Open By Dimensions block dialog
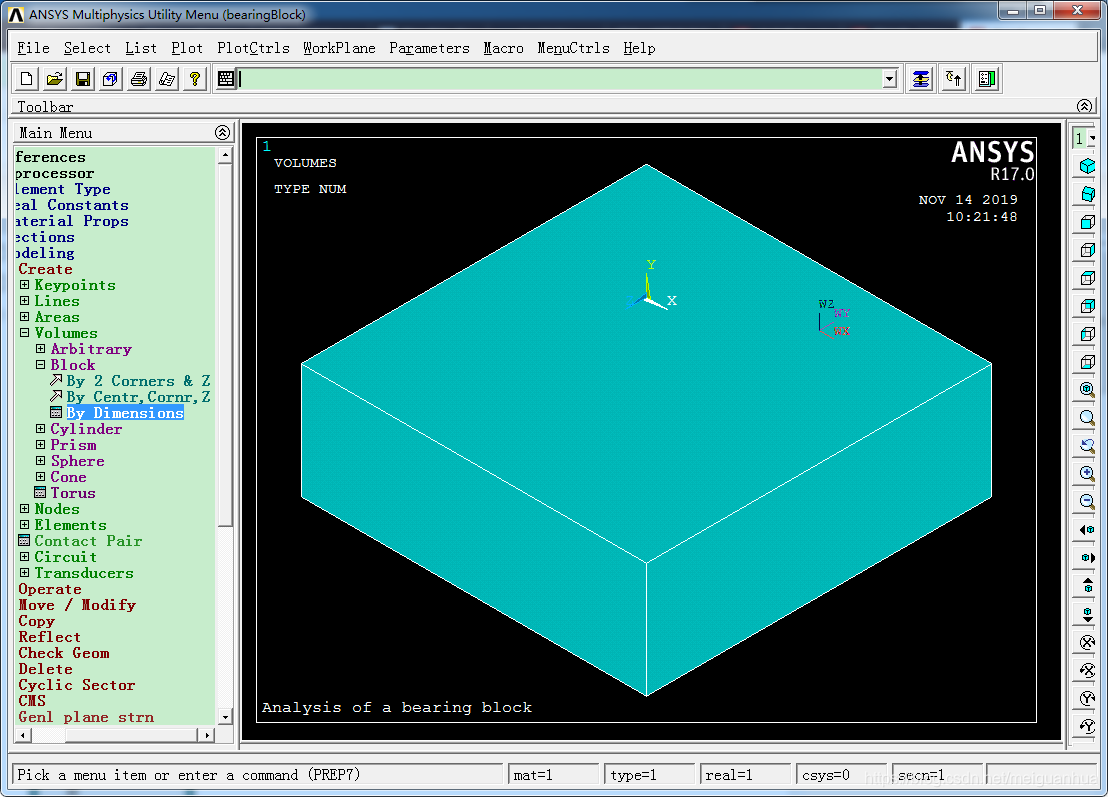This screenshot has width=1108, height=797. click(x=125, y=413)
